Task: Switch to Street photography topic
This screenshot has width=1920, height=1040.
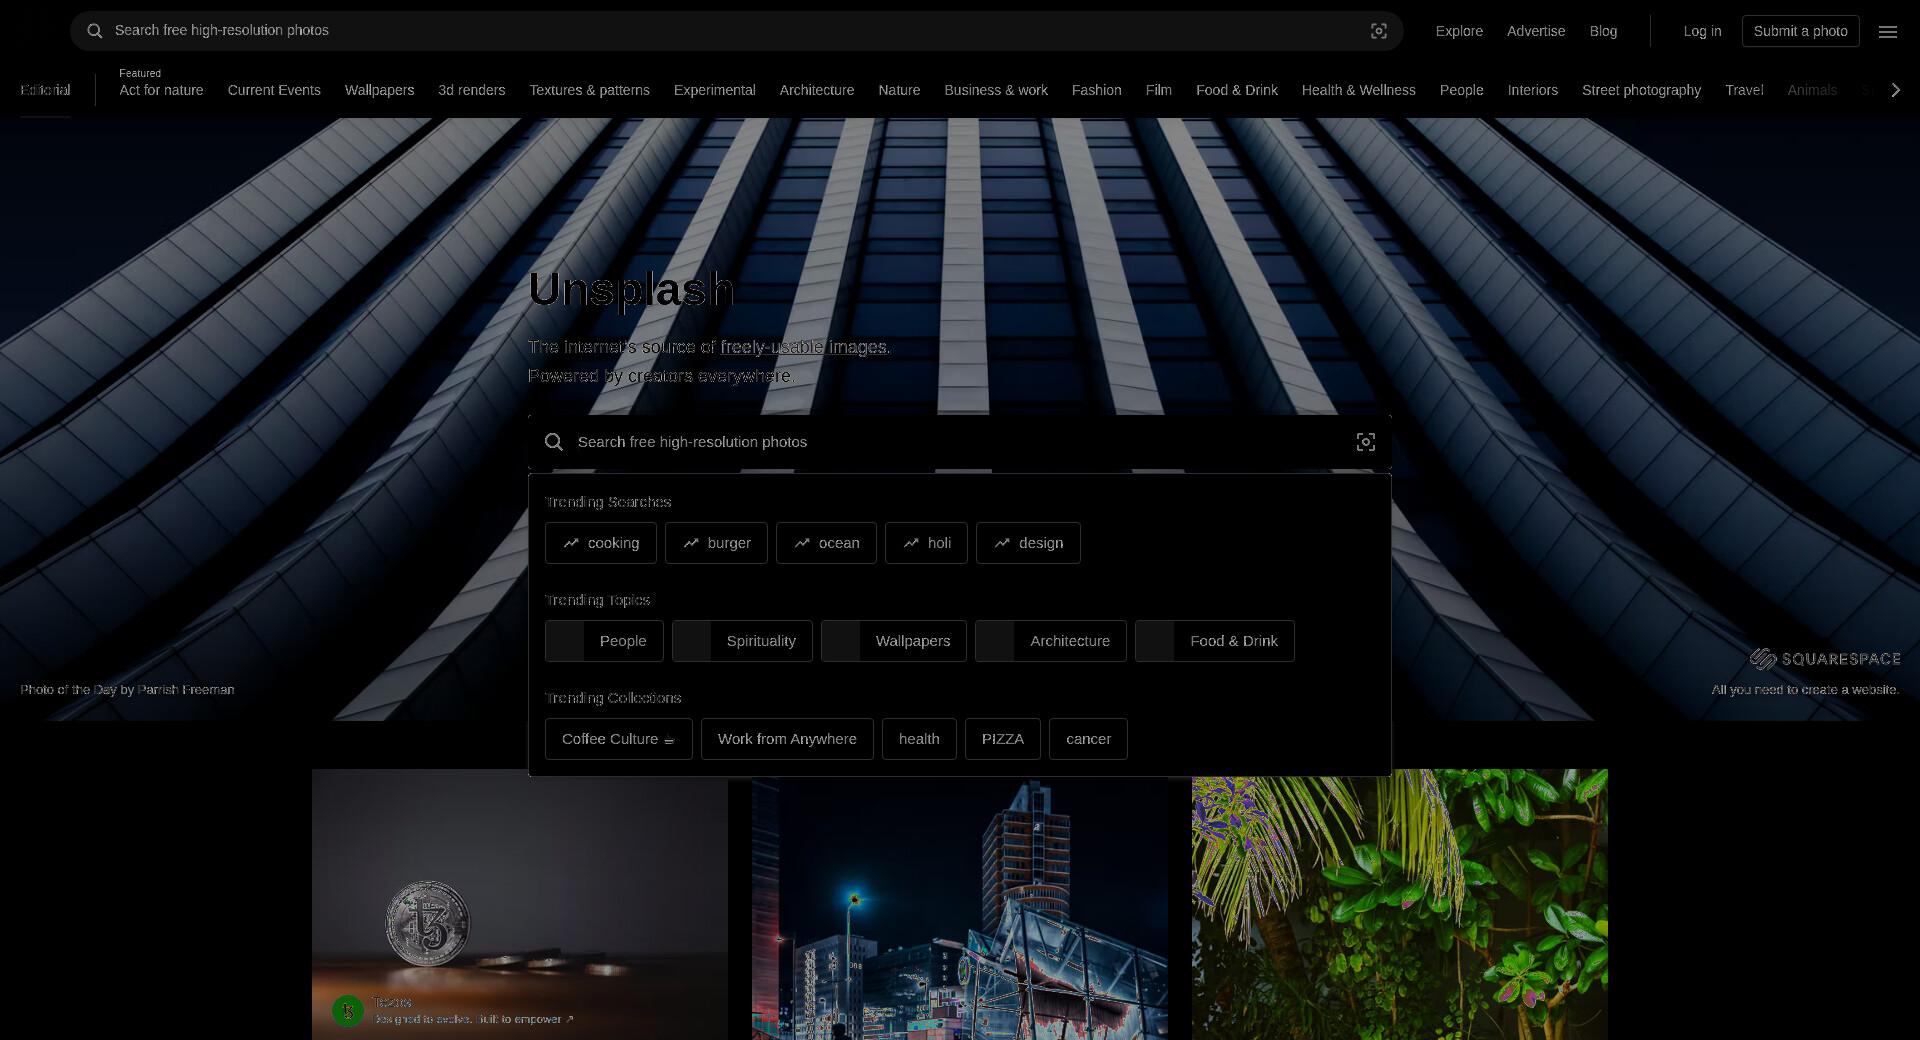Action: tap(1642, 90)
